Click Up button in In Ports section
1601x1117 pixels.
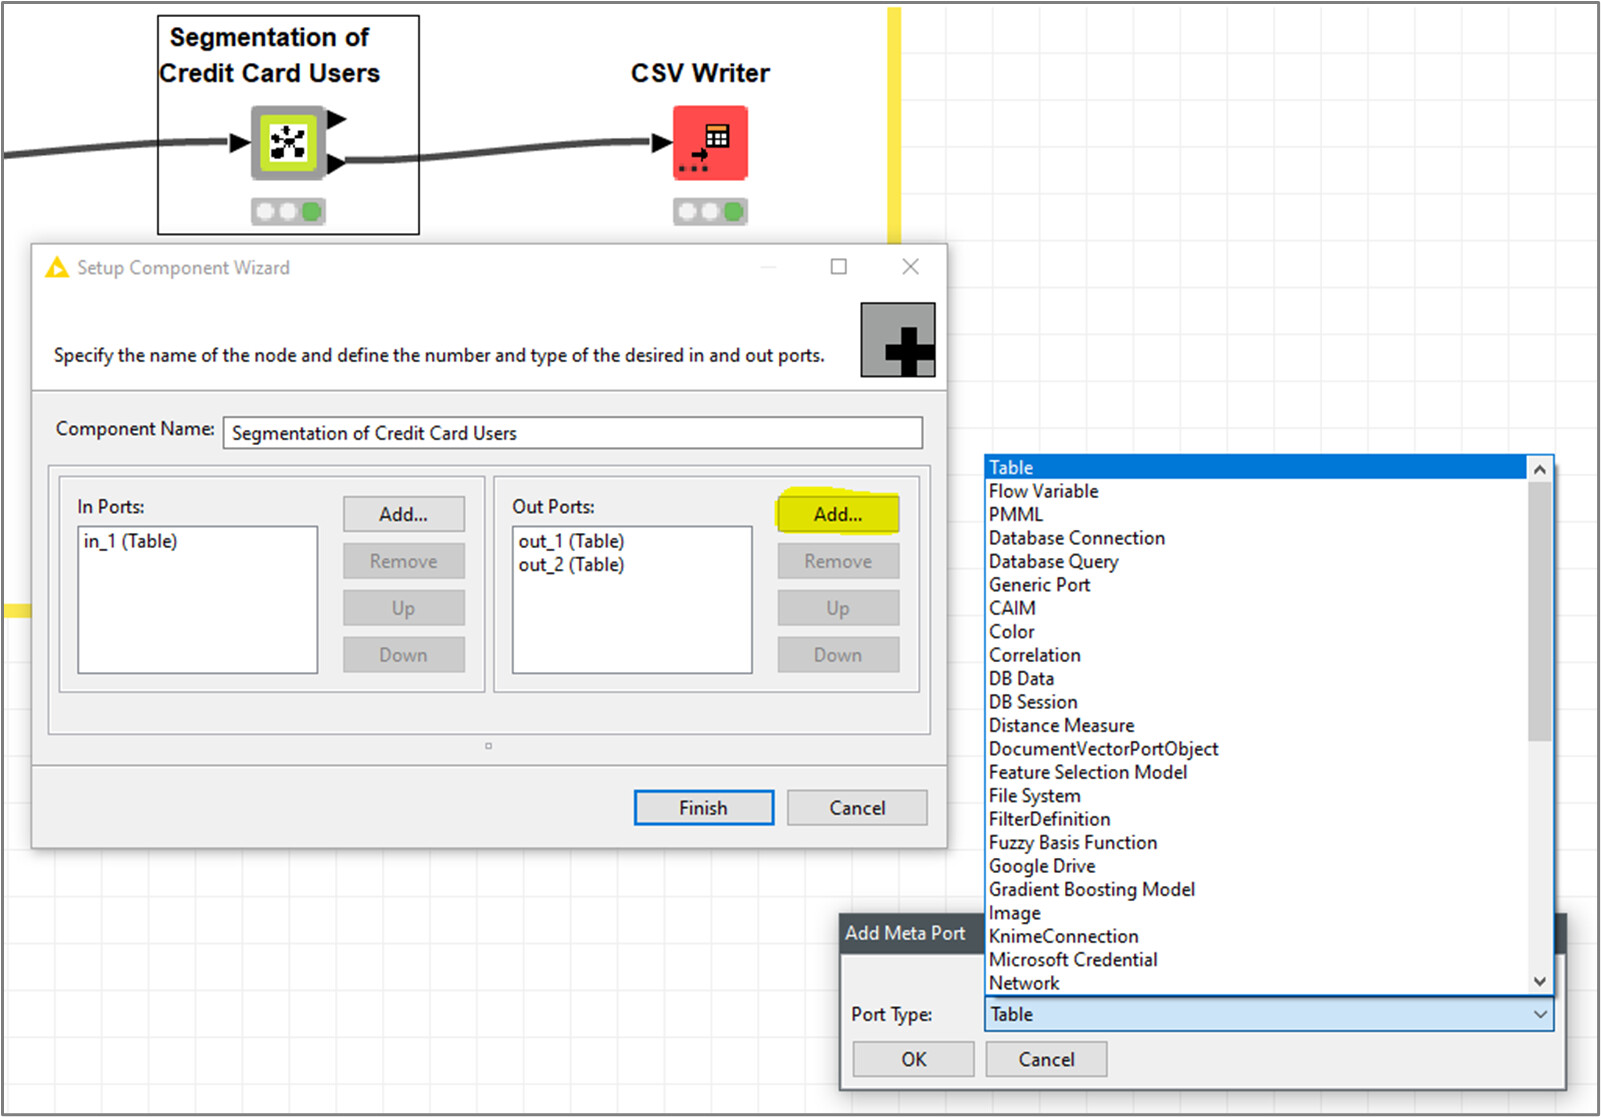coord(403,608)
